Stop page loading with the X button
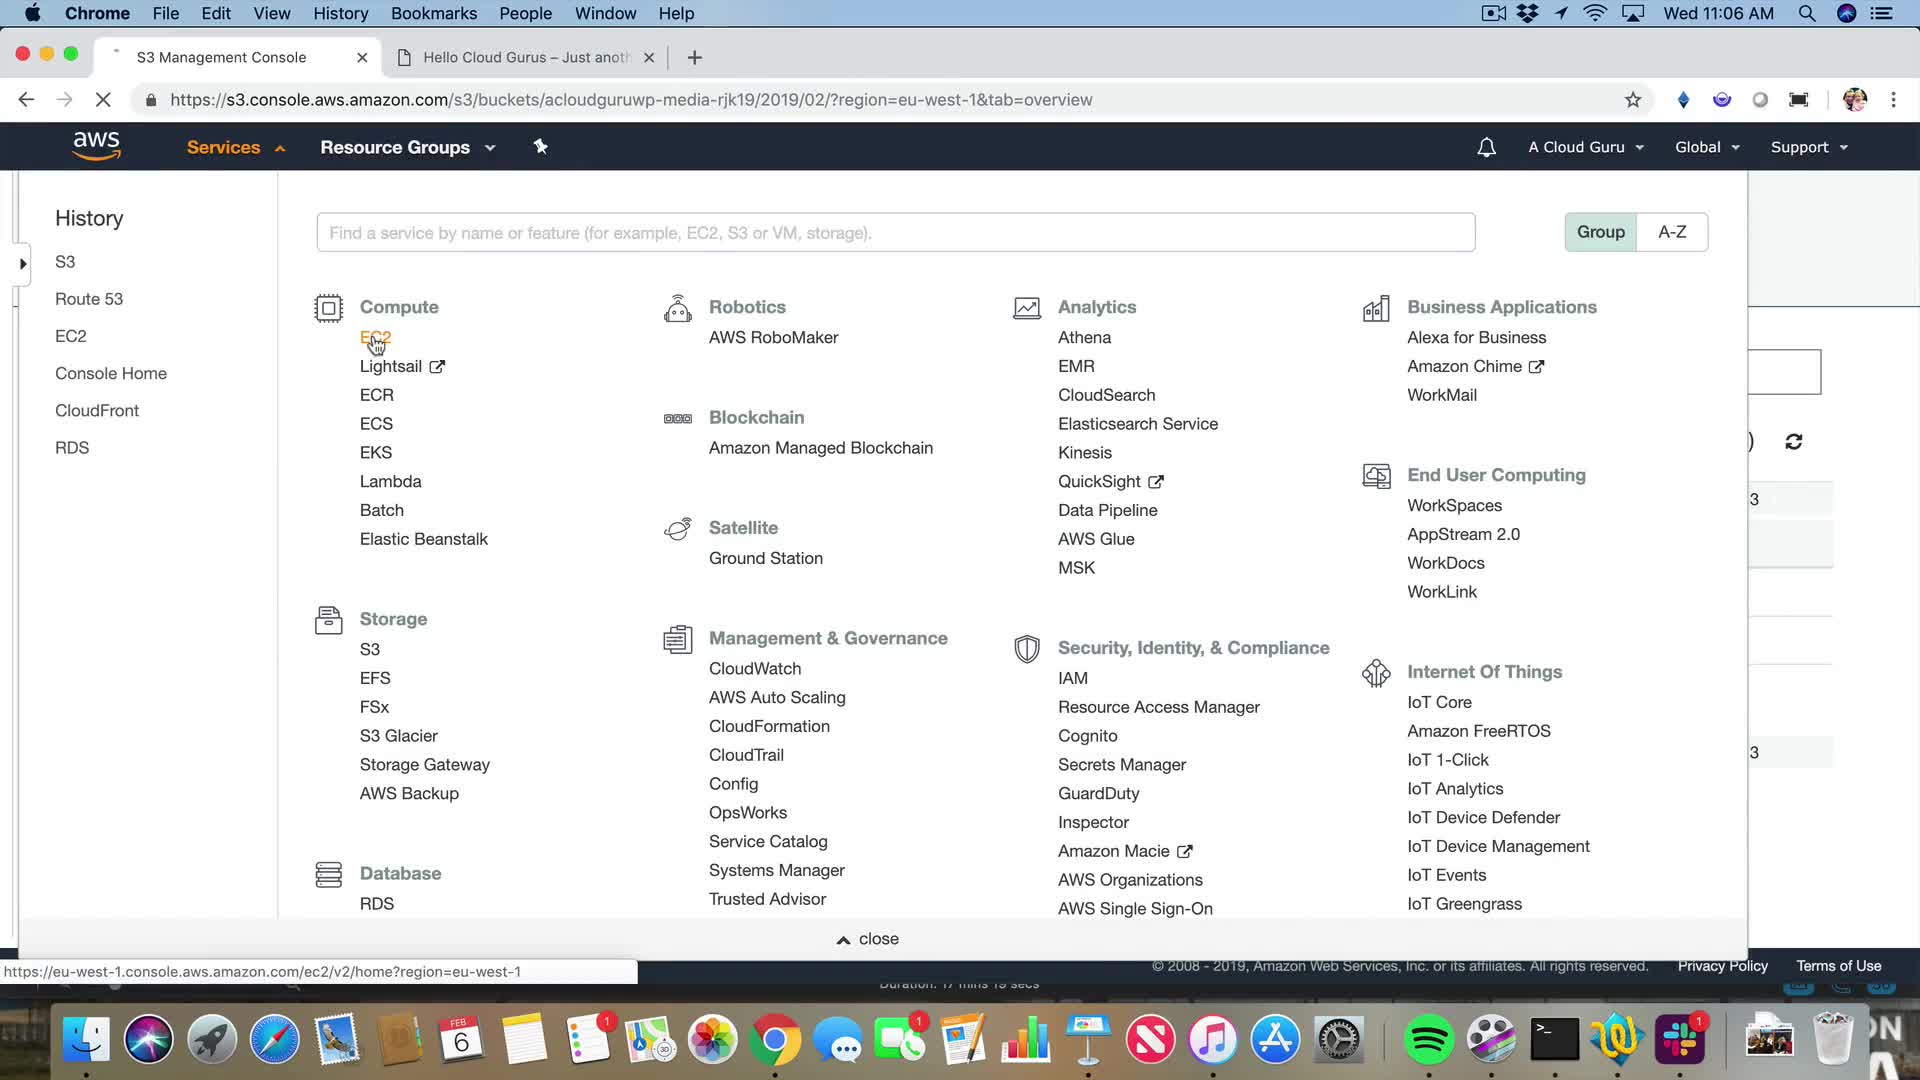The height and width of the screenshot is (1080, 1920). point(103,100)
